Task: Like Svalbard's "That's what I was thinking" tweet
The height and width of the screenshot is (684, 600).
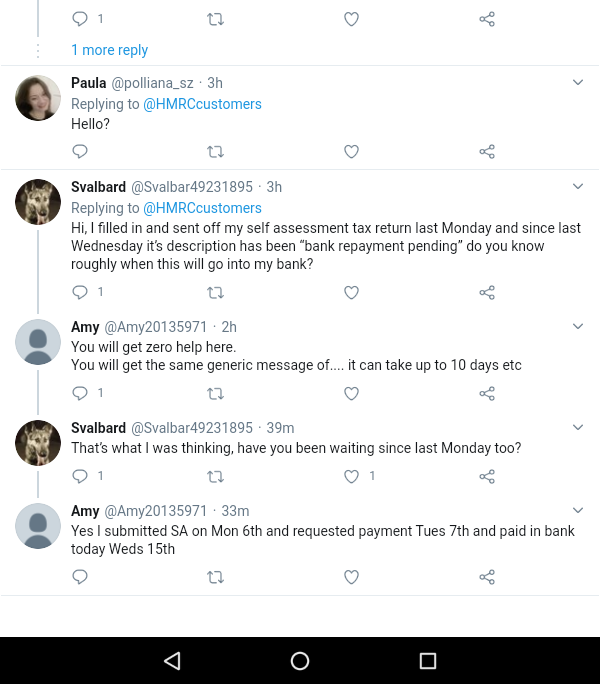Action: (x=351, y=476)
